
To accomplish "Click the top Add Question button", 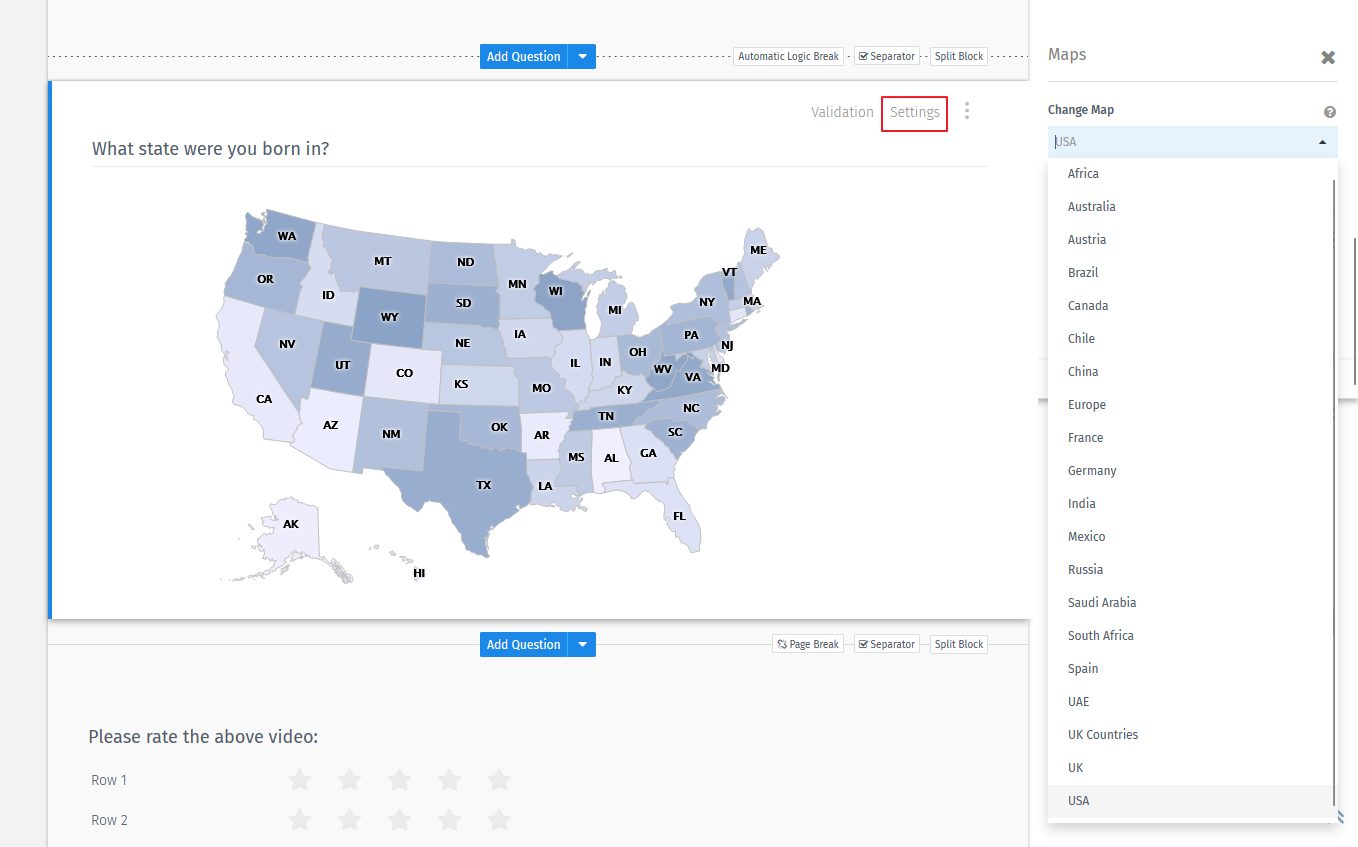I will (523, 57).
